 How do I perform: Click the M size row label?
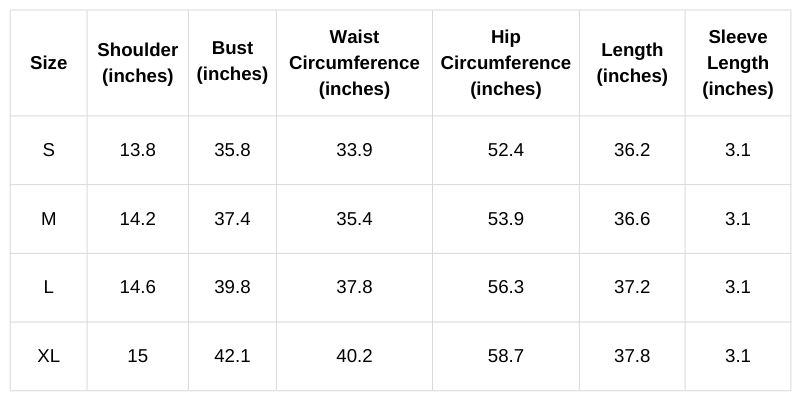point(48,219)
